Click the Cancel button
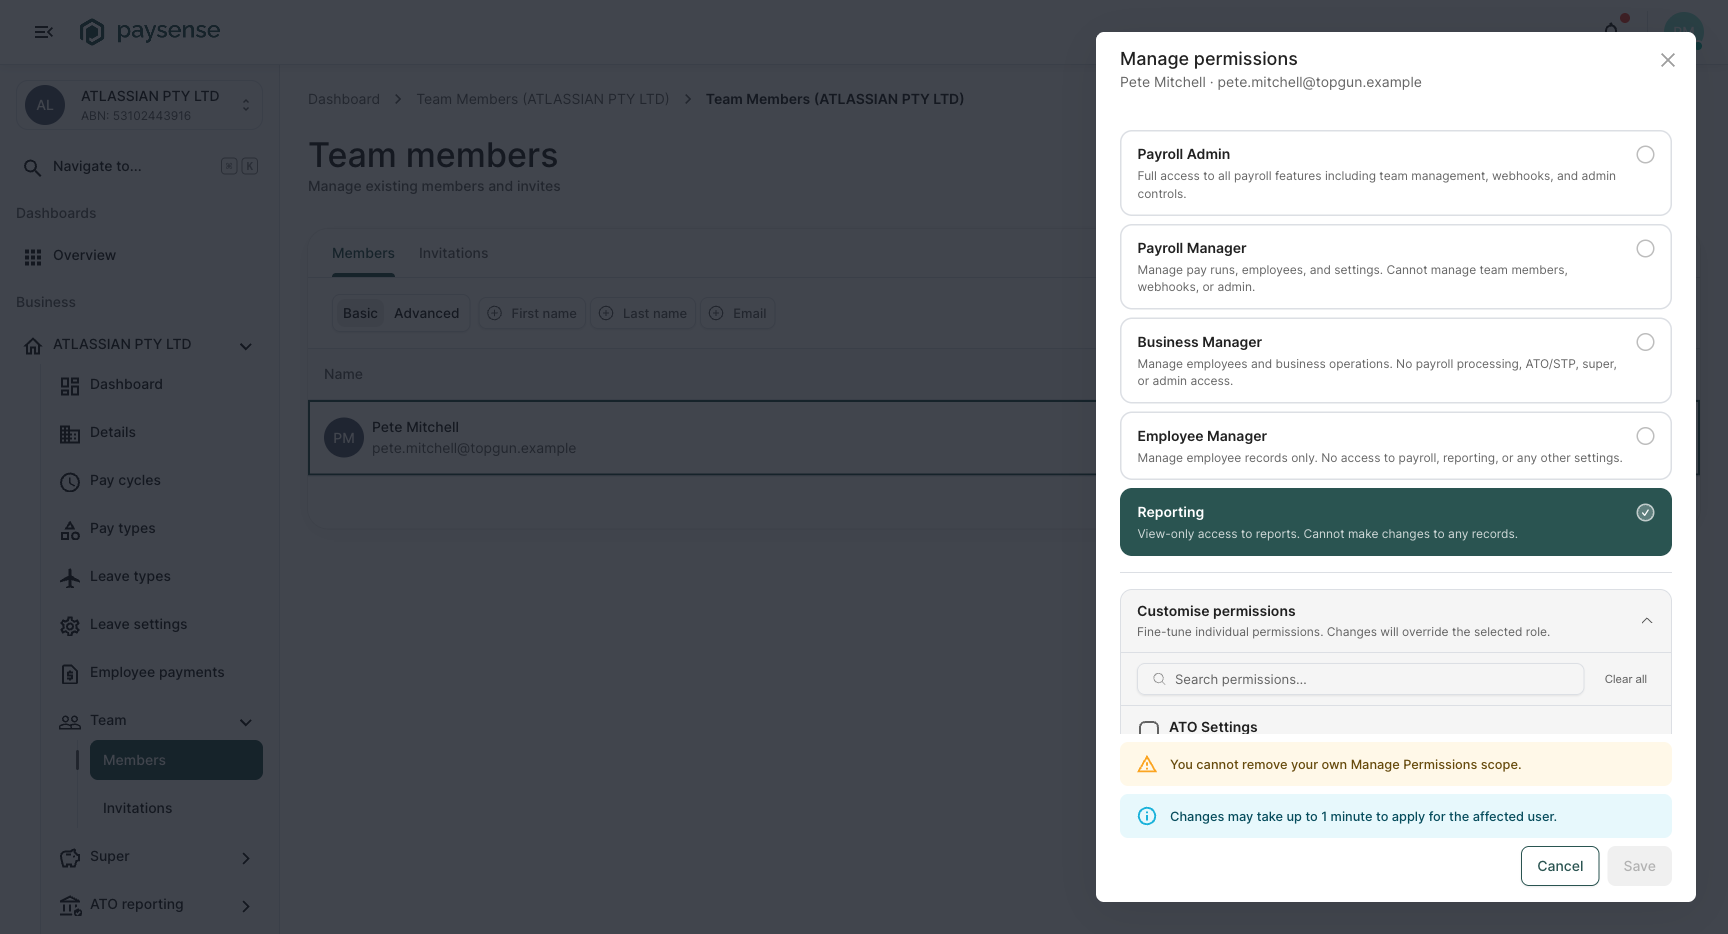This screenshot has height=934, width=1728. click(1560, 866)
